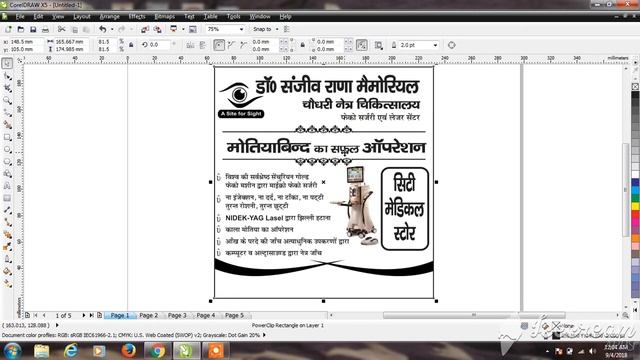Viewport: 640px width, 360px height.
Task: Select the Interactive Fill tool at toolbox bottom
Action: point(7,283)
